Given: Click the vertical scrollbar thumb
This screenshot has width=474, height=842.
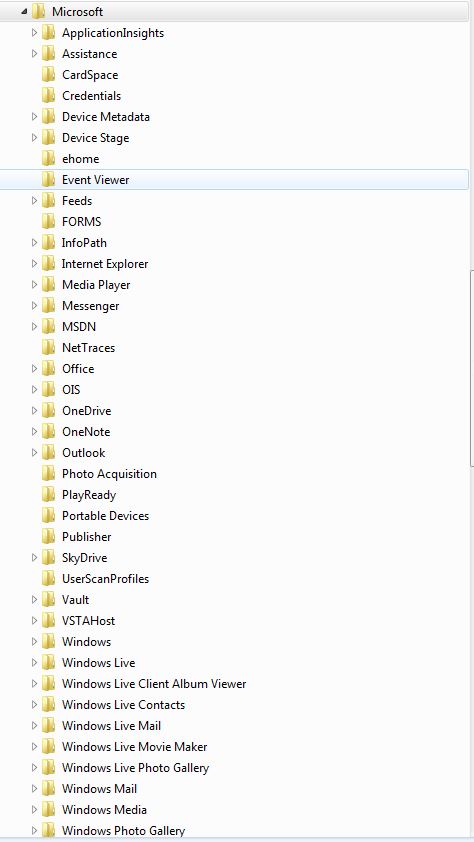Looking at the screenshot, I should (x=472, y=368).
